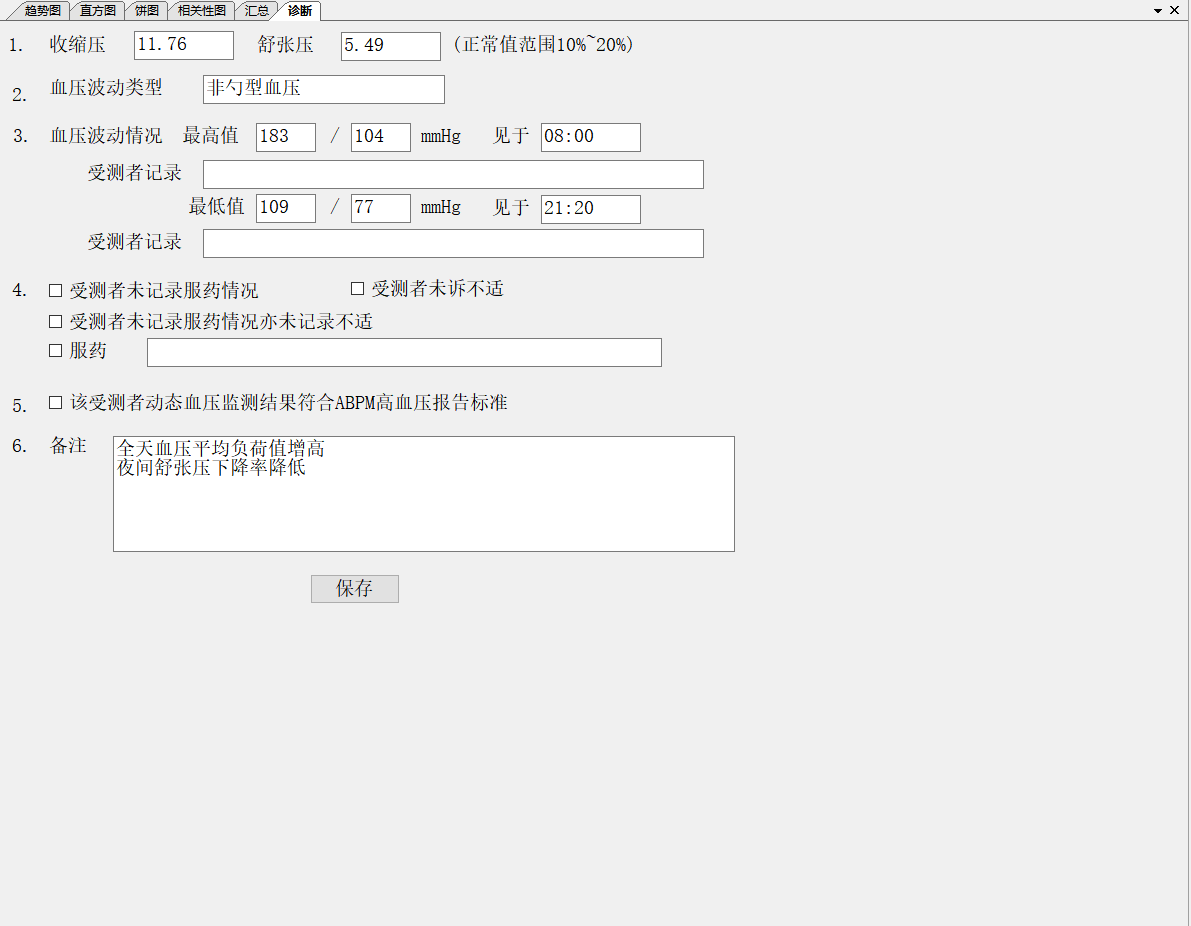Click the 血压波动类型 text field

(323, 89)
